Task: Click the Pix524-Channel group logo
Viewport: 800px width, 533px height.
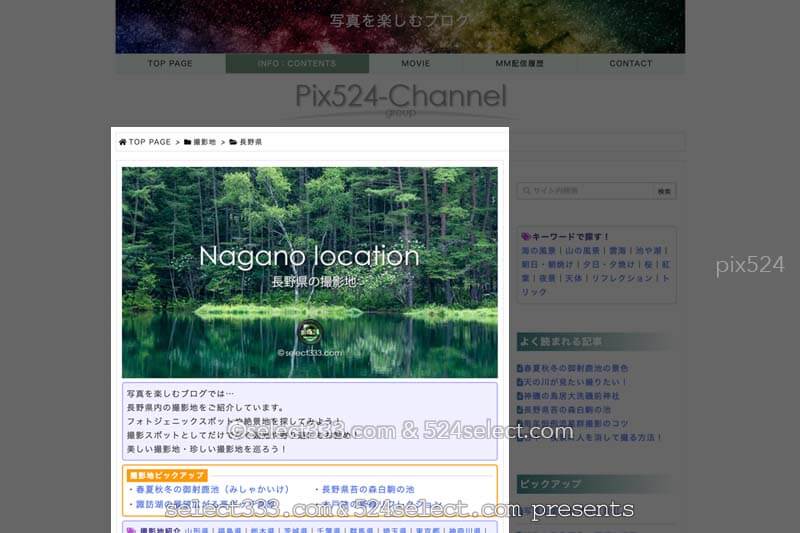Action: pos(400,100)
